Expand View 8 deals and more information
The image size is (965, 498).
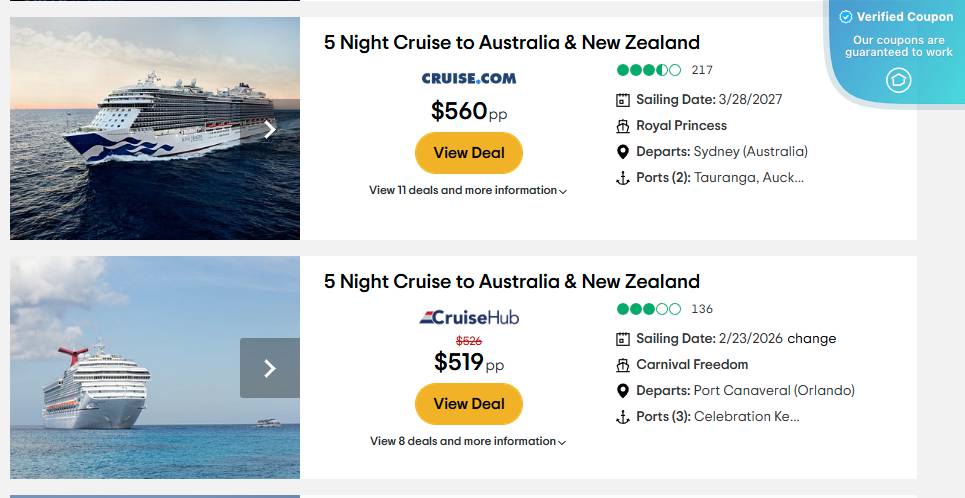click(x=468, y=441)
